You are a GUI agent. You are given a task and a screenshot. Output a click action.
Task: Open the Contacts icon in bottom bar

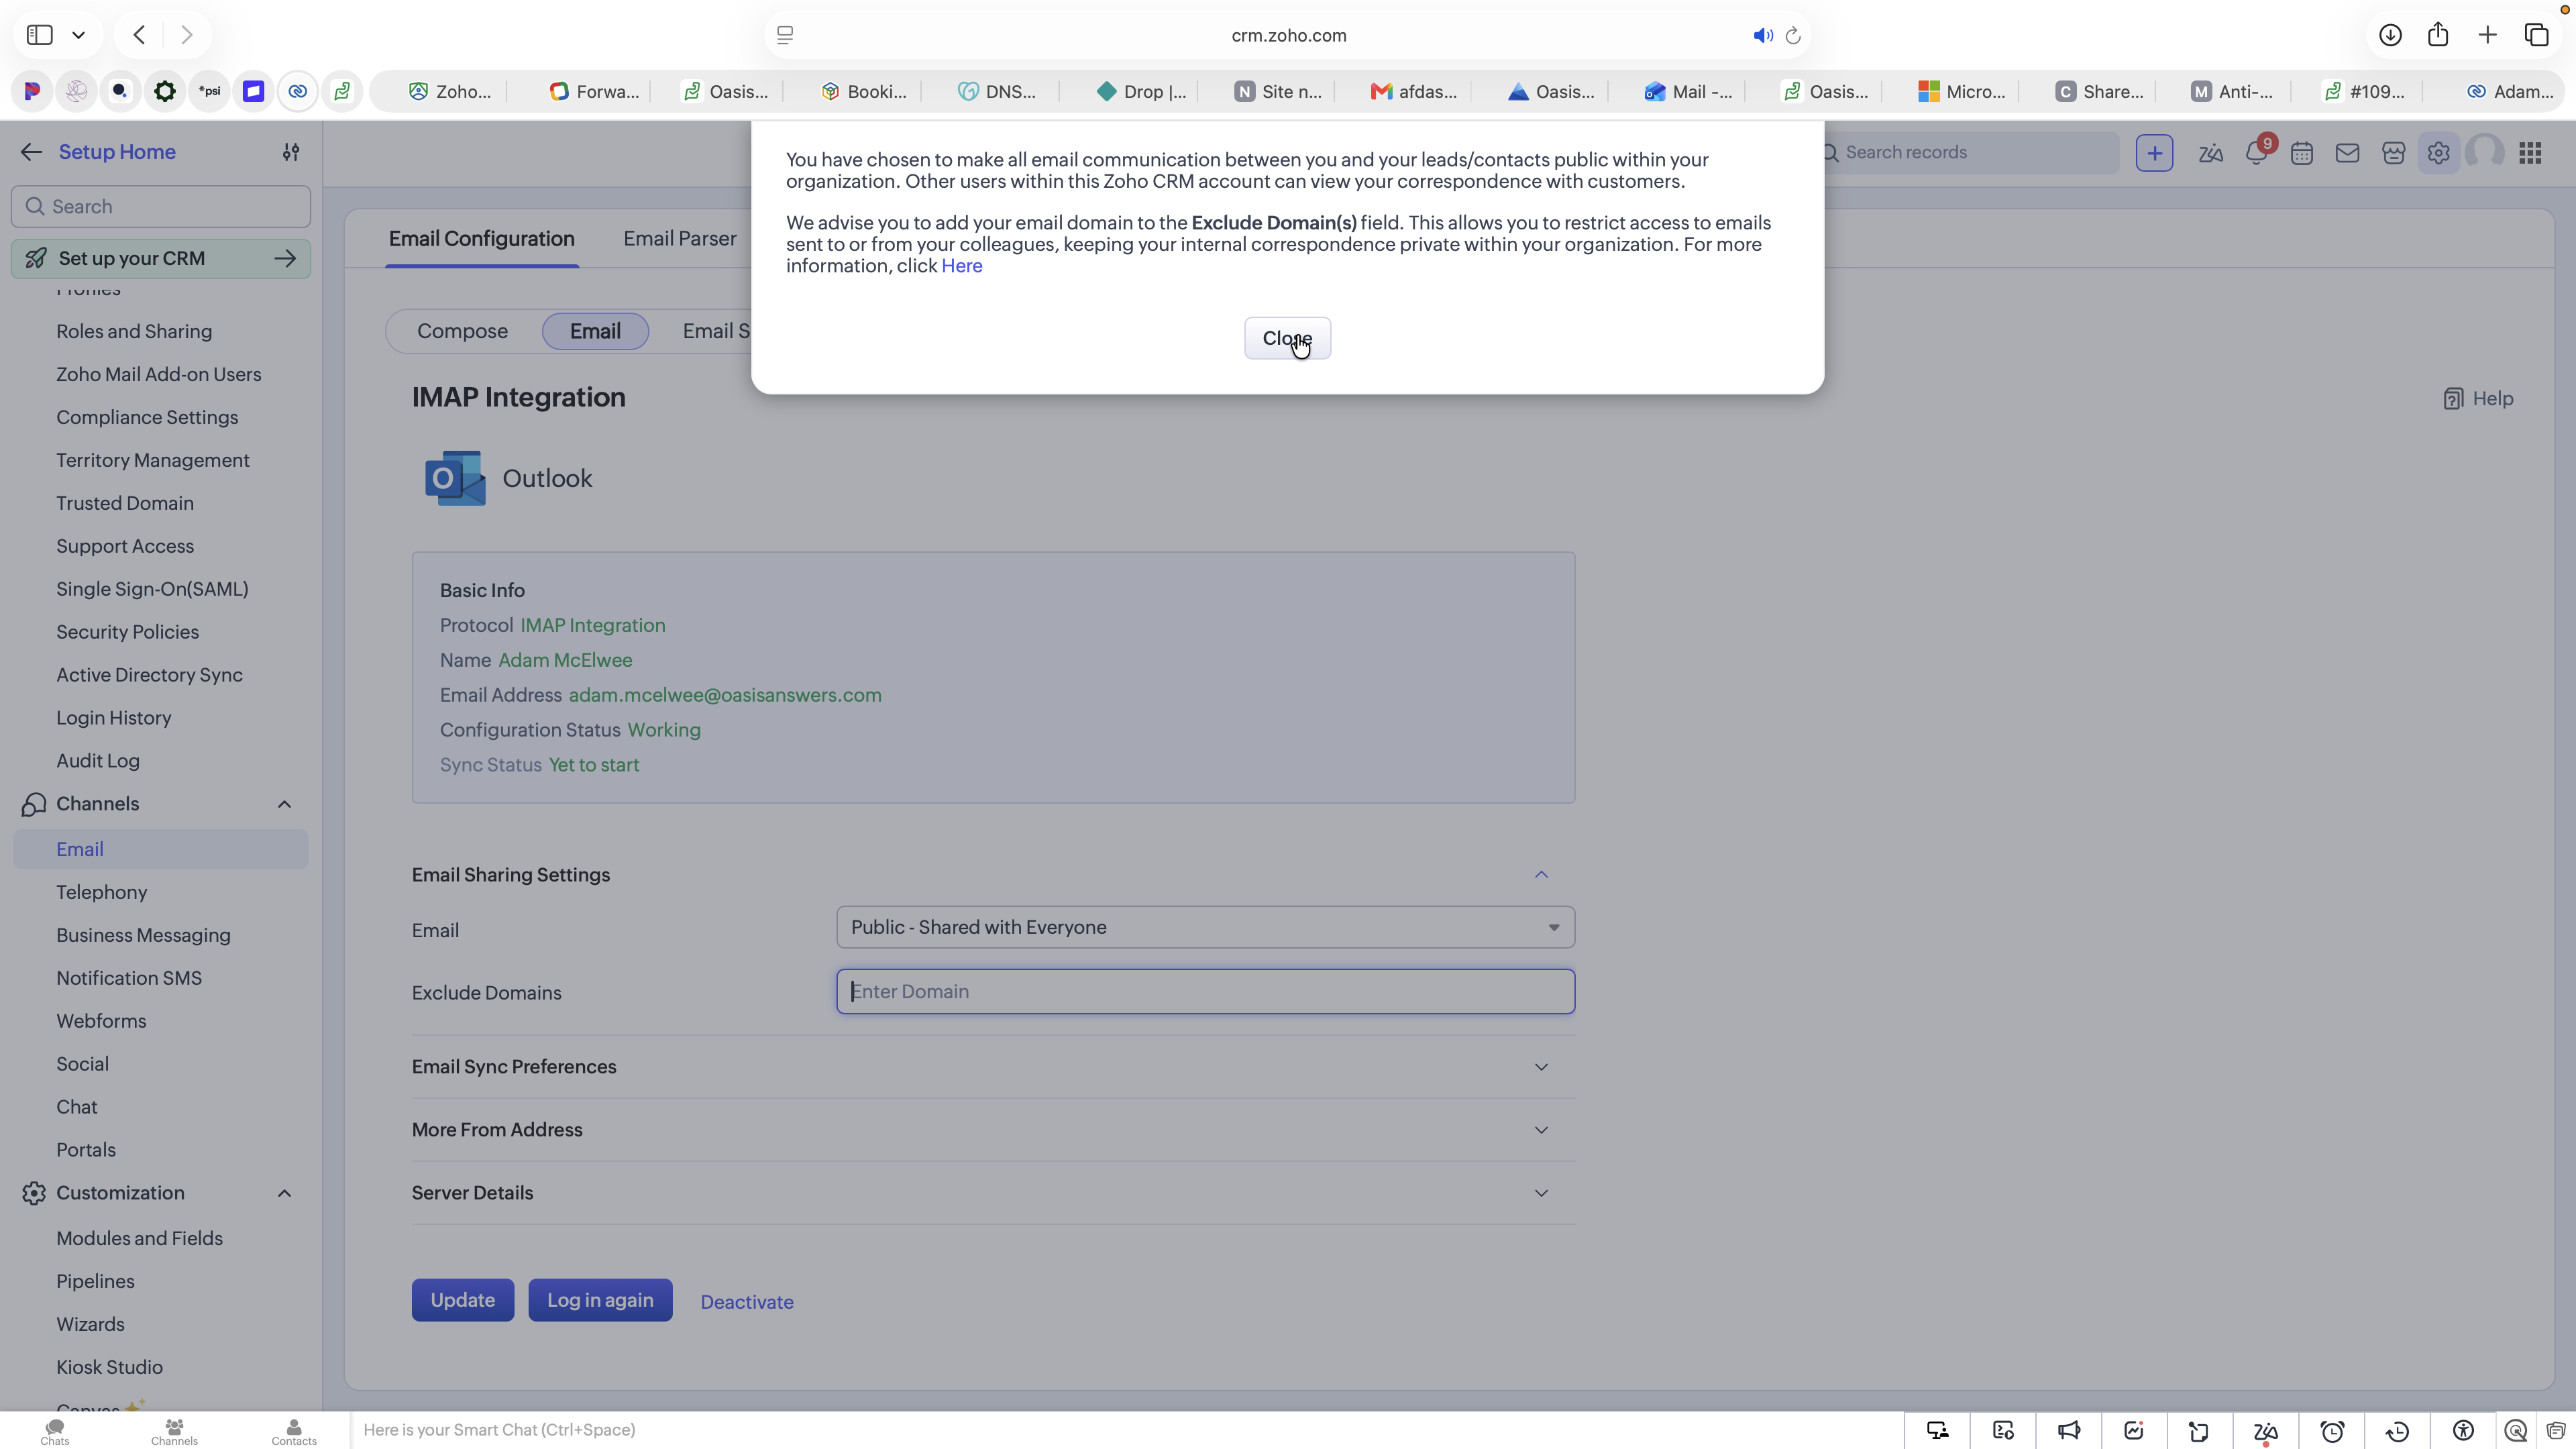[294, 1432]
